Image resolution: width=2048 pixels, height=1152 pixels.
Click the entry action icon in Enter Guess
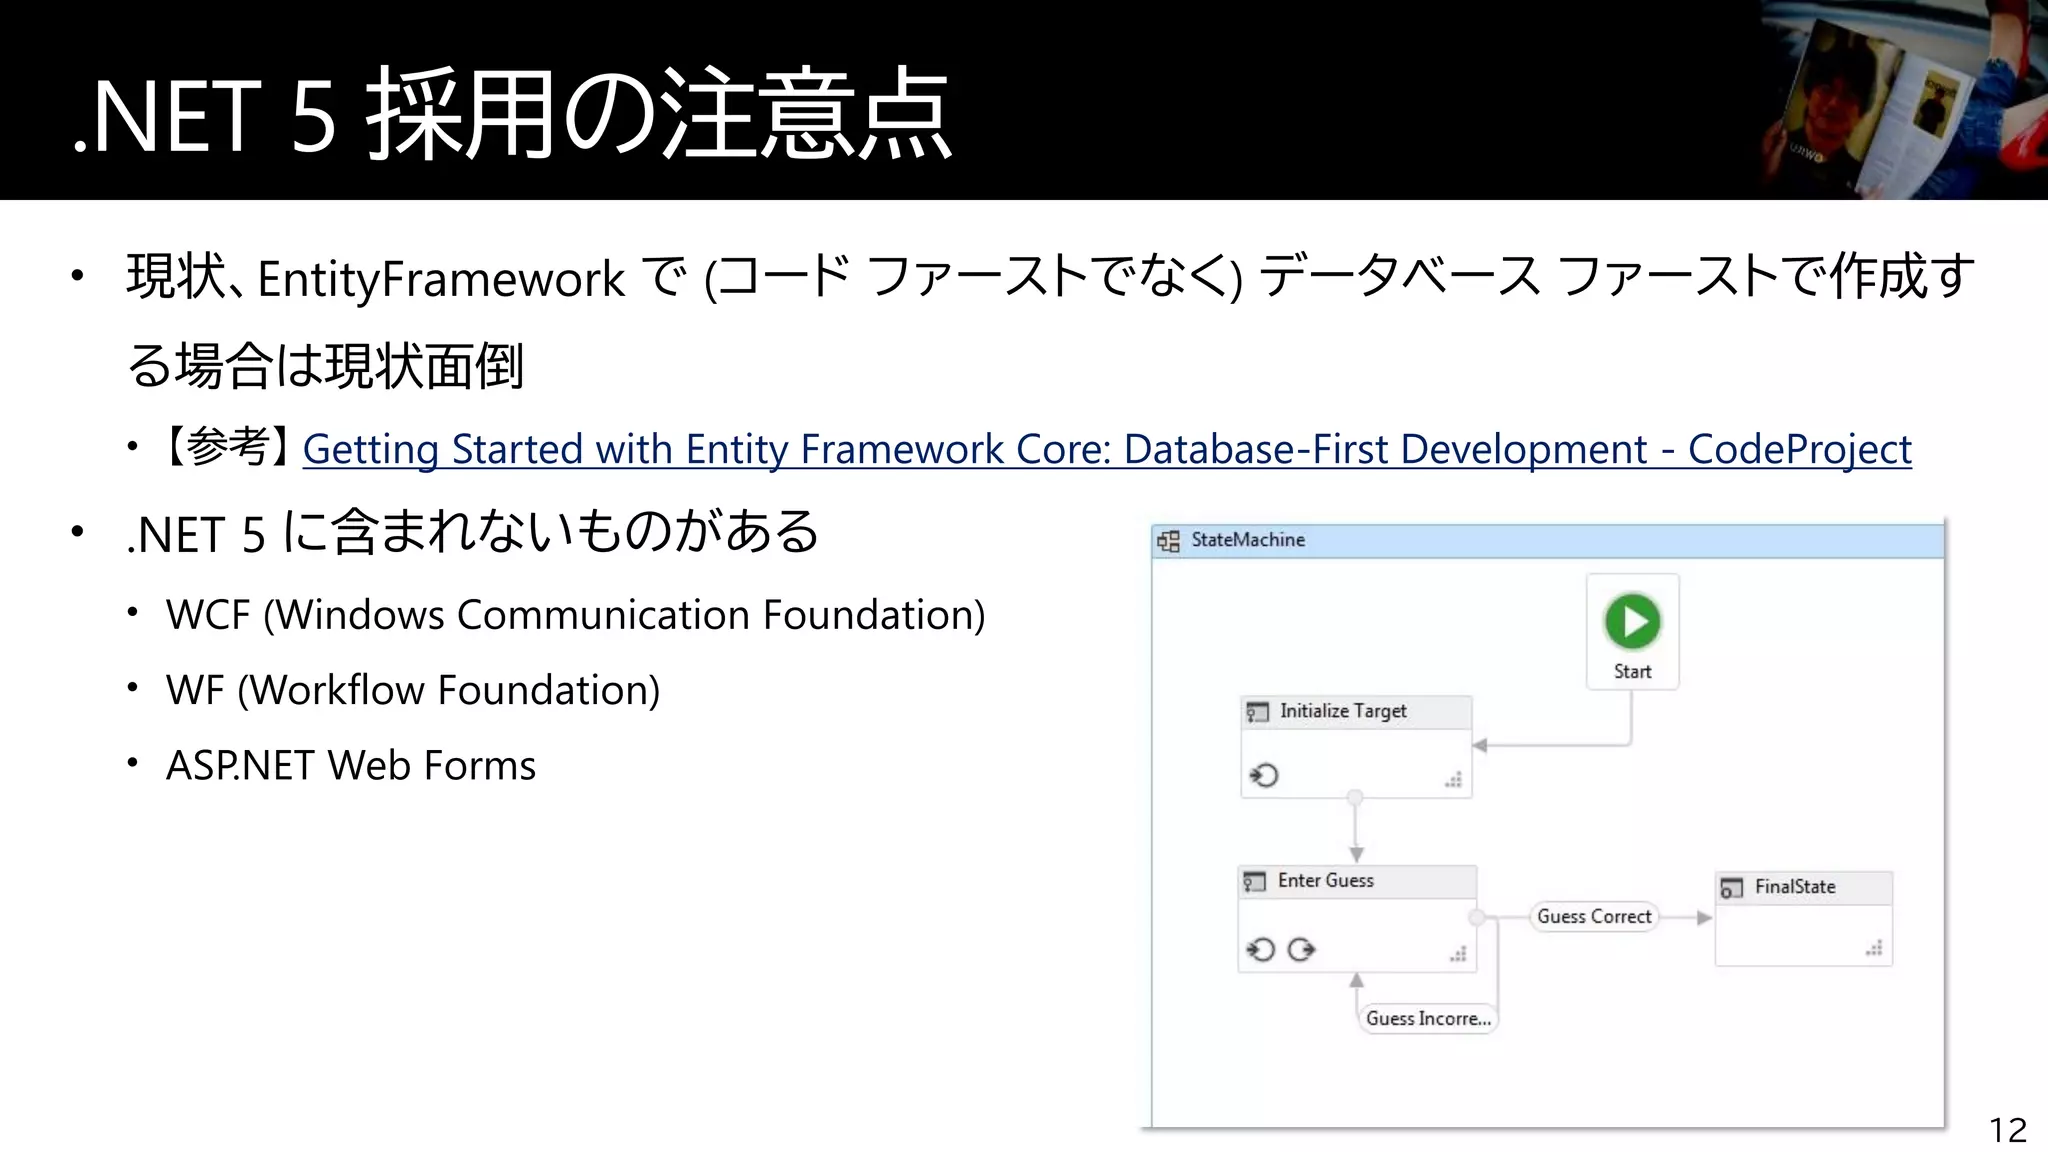pos(1261,949)
